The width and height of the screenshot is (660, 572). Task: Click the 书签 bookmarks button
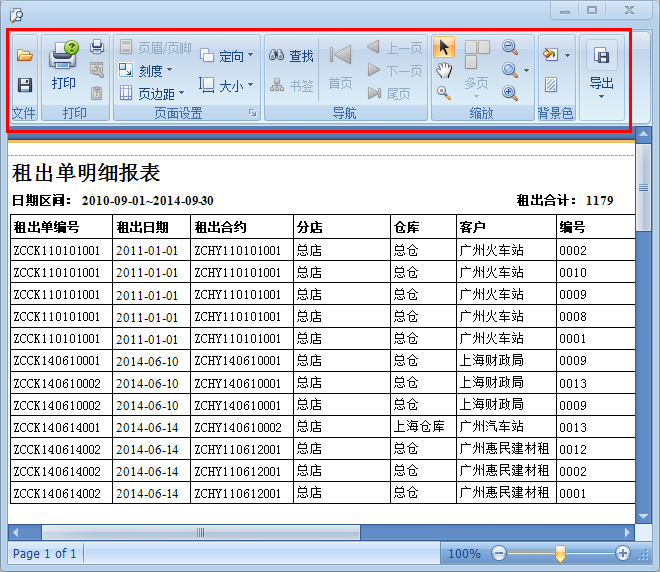291,85
